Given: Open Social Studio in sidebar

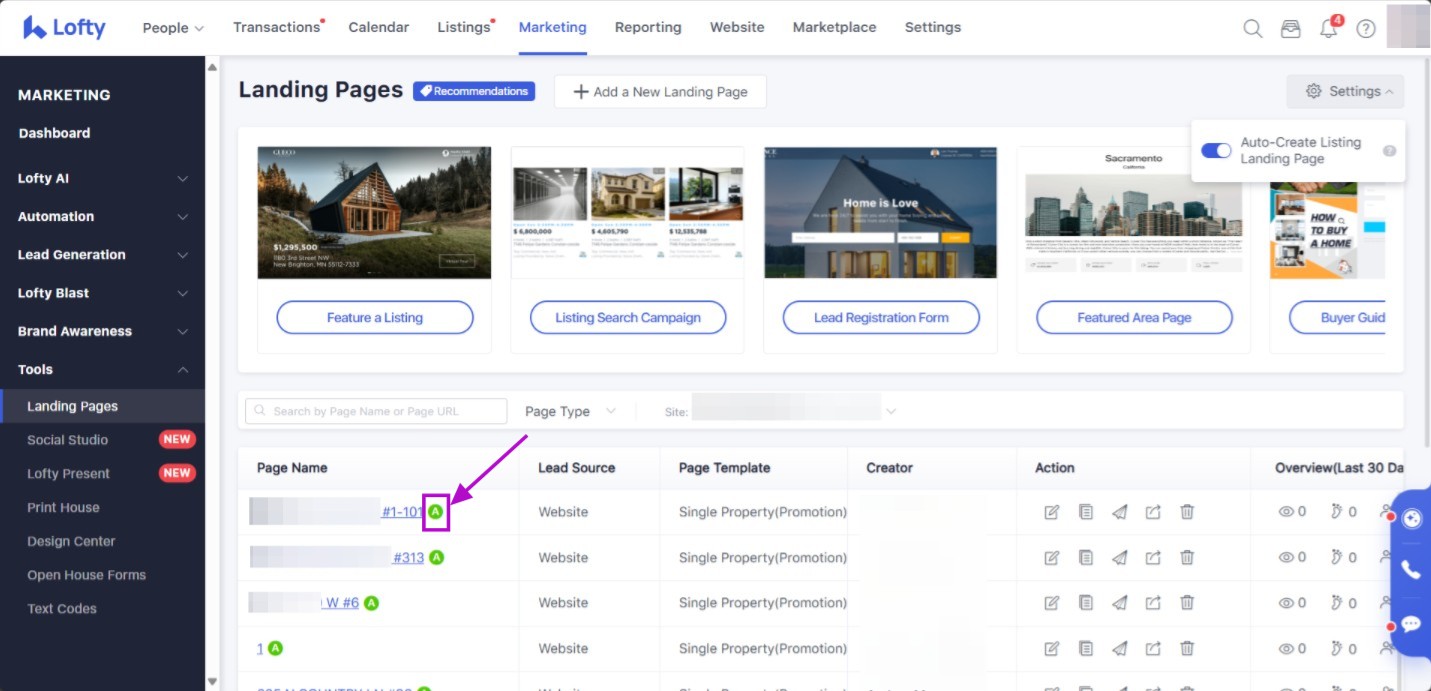Looking at the screenshot, I should point(67,440).
